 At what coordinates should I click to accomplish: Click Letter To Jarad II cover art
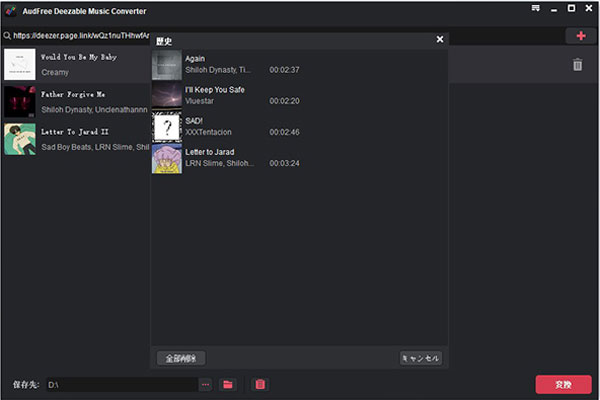point(20,139)
